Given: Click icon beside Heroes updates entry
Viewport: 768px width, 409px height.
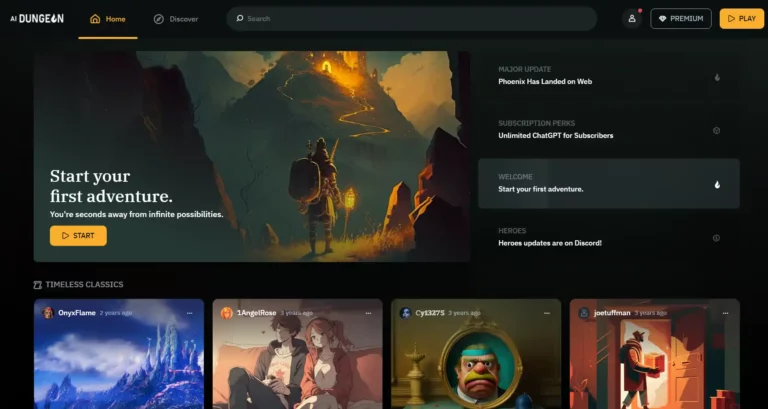Looking at the screenshot, I should coord(716,238).
